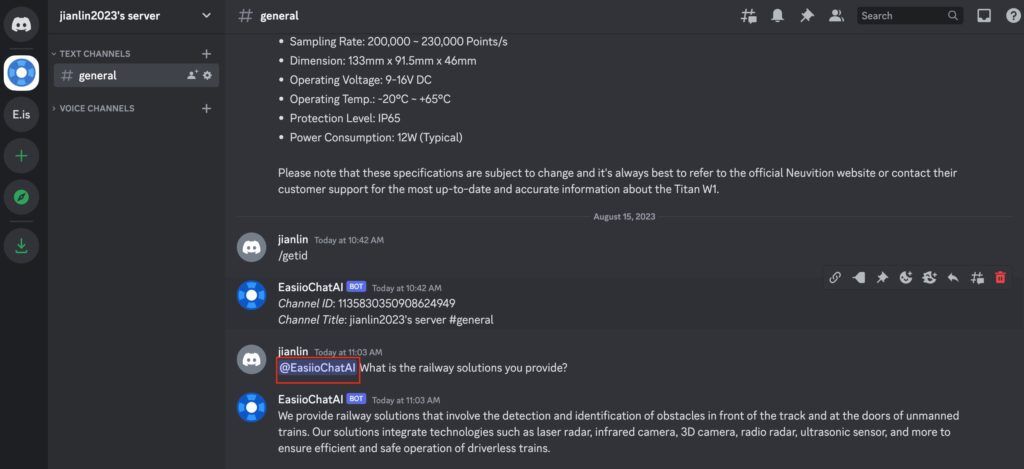Switch to the E.is server
The image size is (1024, 469).
(x=21, y=115)
